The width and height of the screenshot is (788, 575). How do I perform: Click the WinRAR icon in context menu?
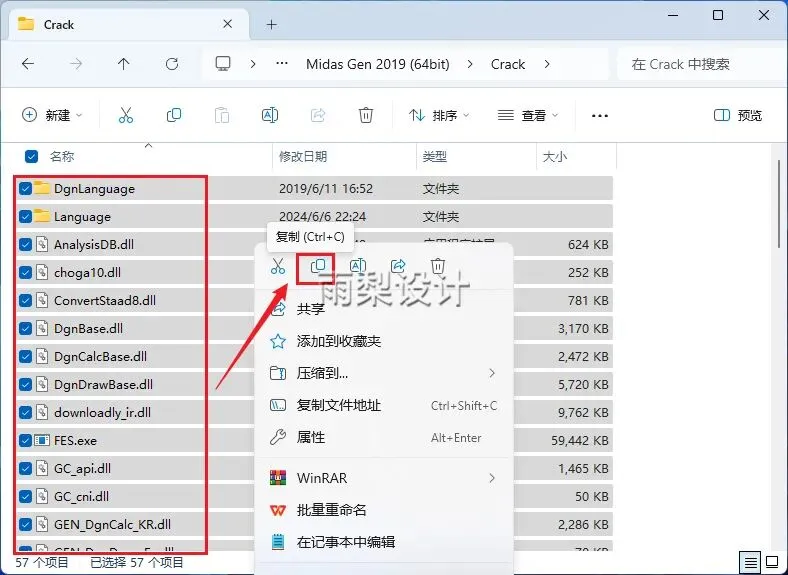tap(278, 478)
